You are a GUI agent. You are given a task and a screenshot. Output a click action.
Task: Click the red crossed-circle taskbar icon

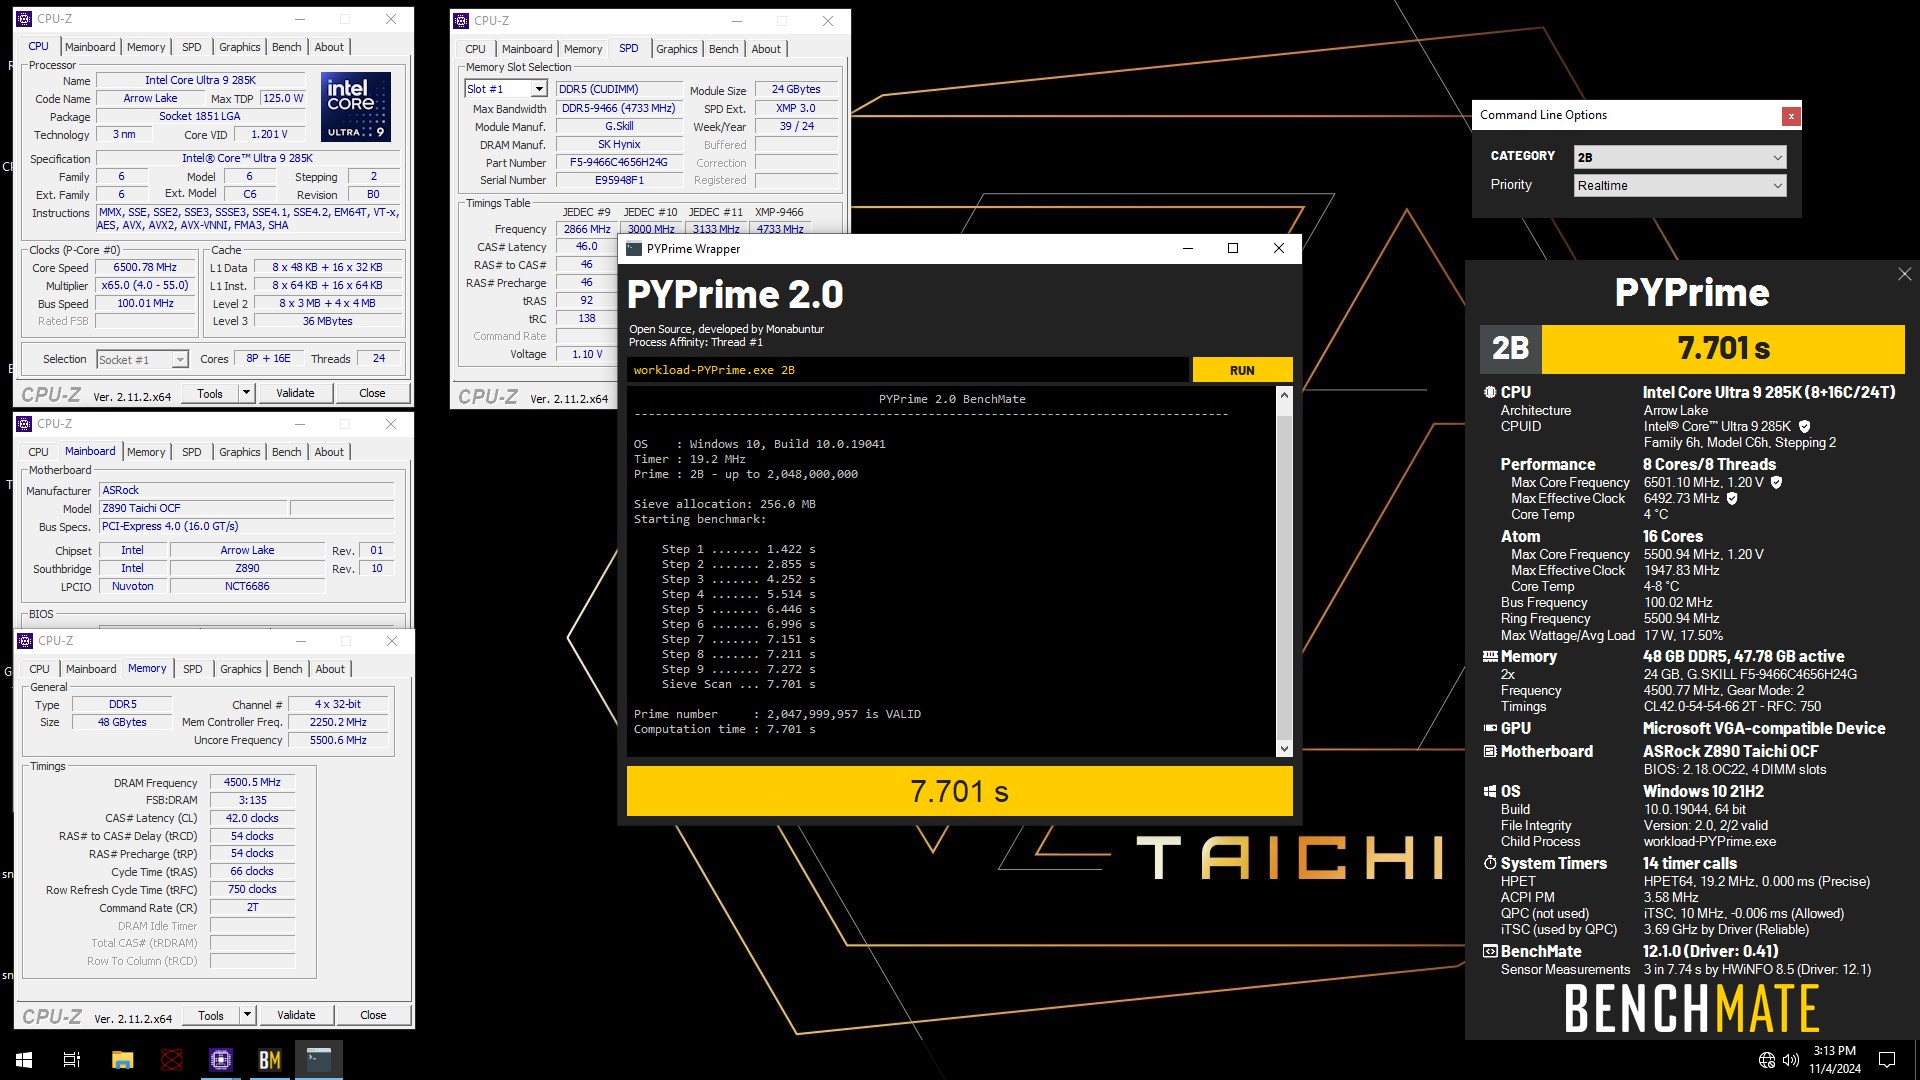click(172, 1060)
